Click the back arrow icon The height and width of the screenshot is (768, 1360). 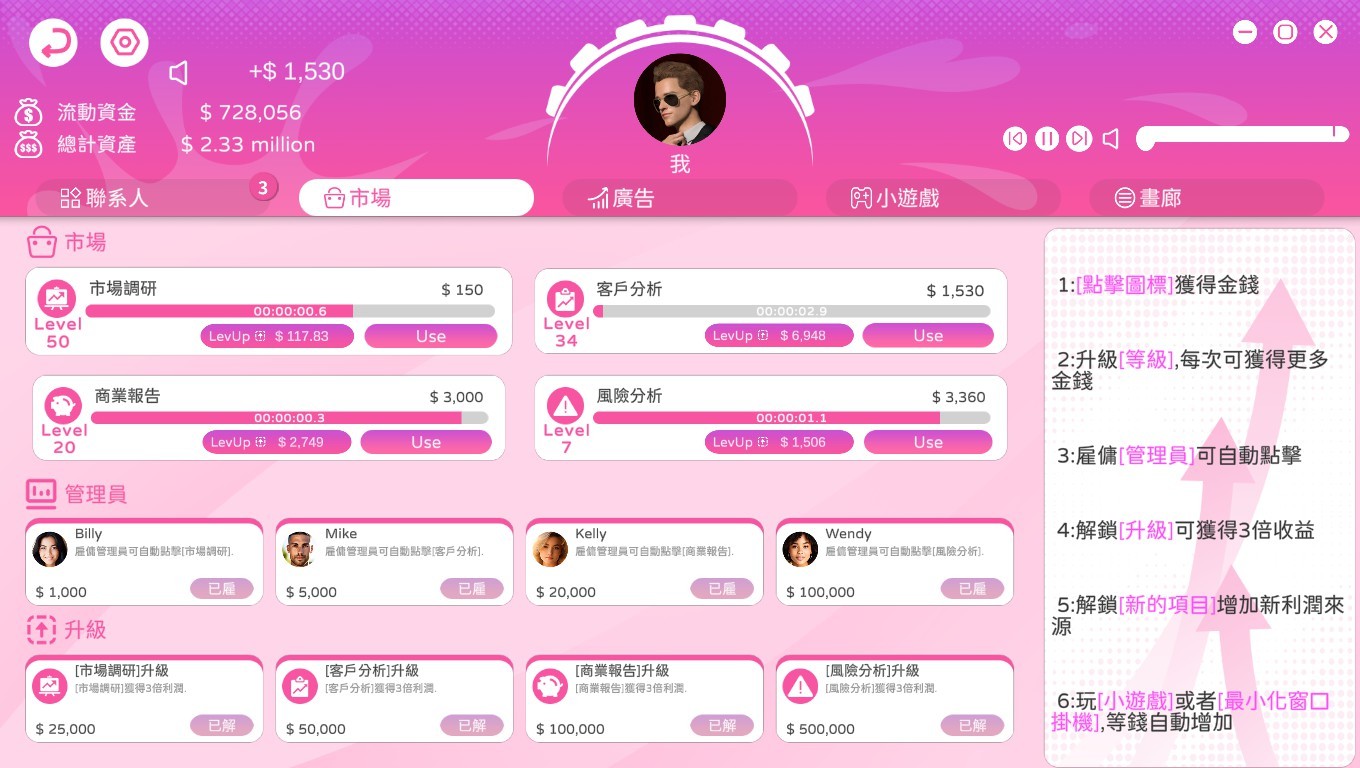[53, 43]
